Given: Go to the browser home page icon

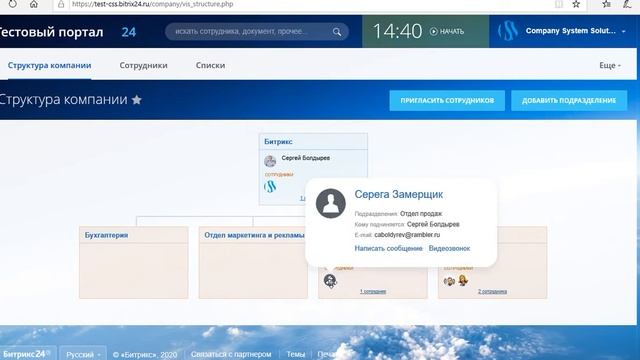Looking at the screenshot, I should 33,4.
